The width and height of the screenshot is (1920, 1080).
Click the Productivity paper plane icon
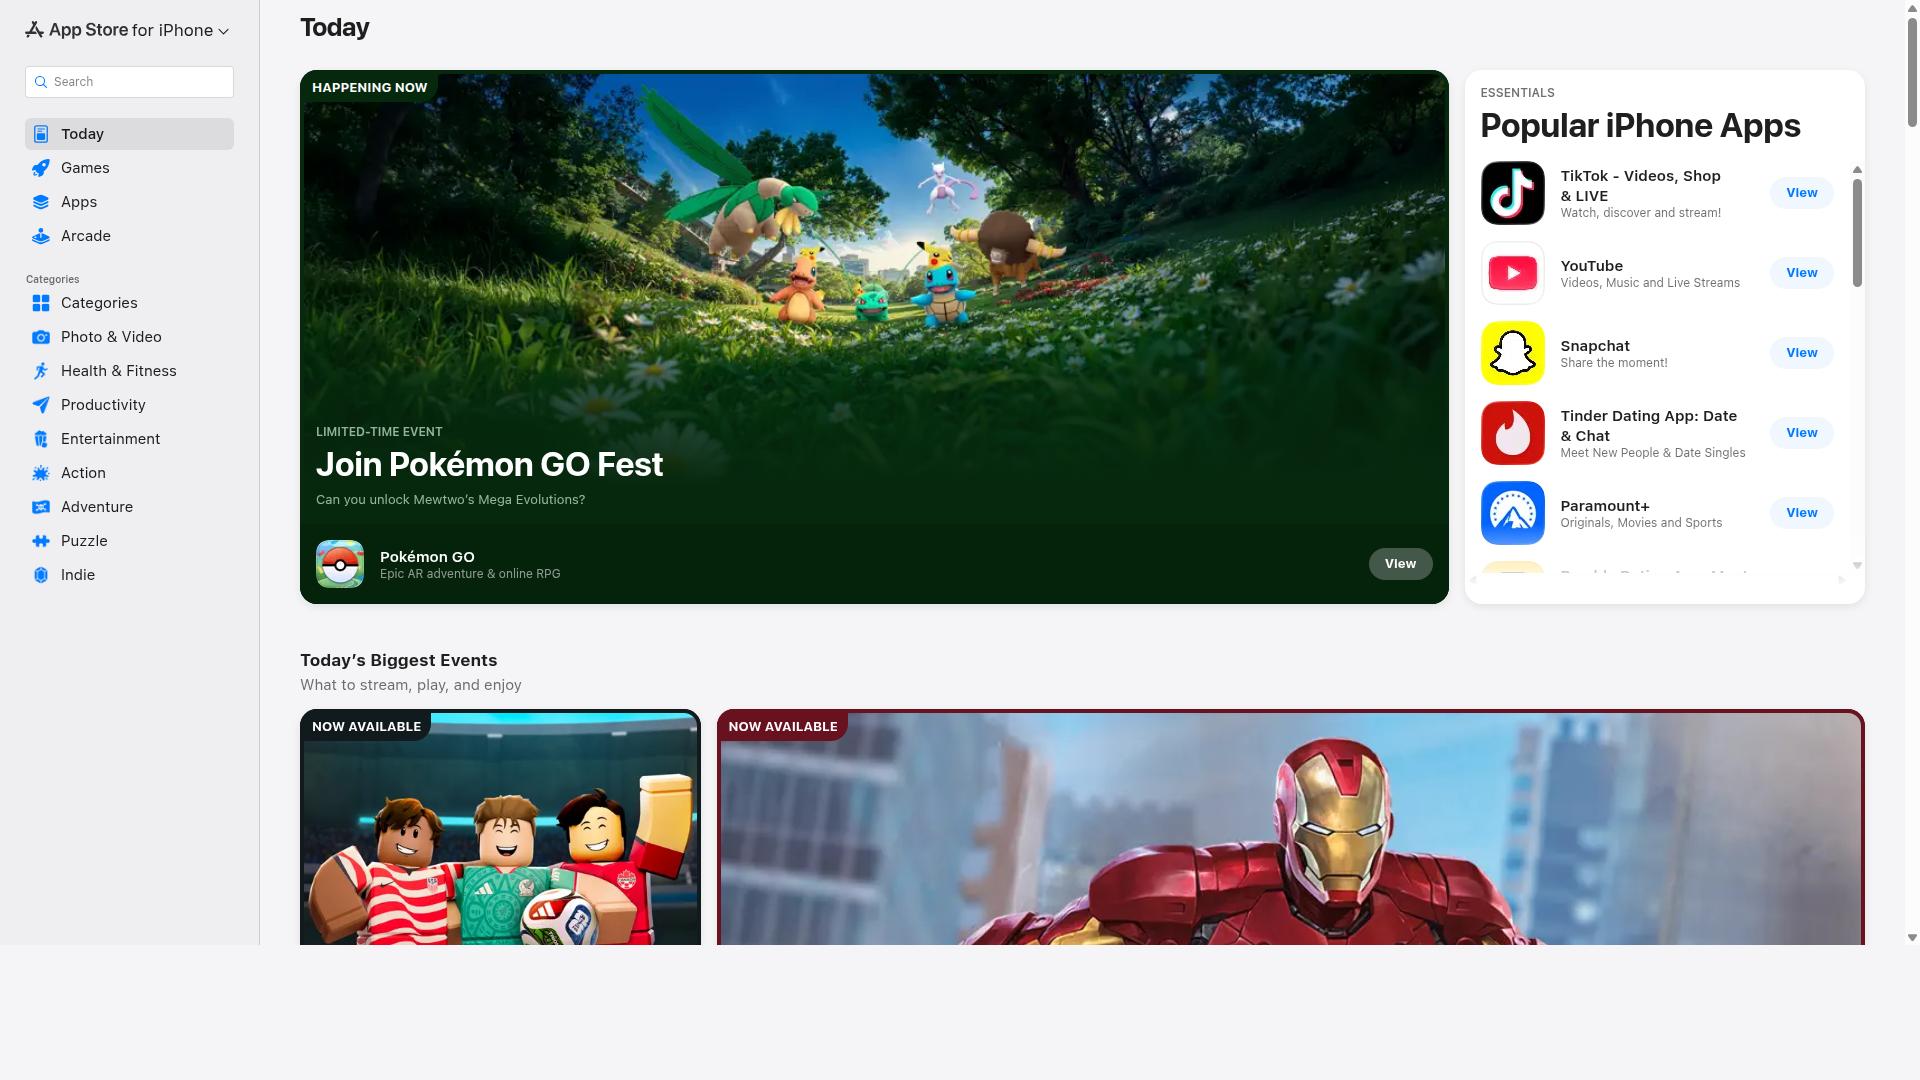pos(41,405)
